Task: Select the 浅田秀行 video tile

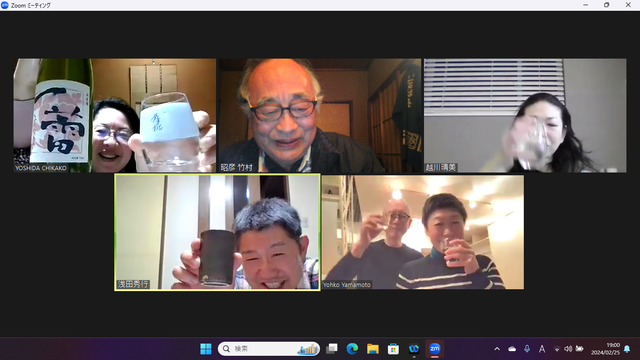Action: coord(217,232)
